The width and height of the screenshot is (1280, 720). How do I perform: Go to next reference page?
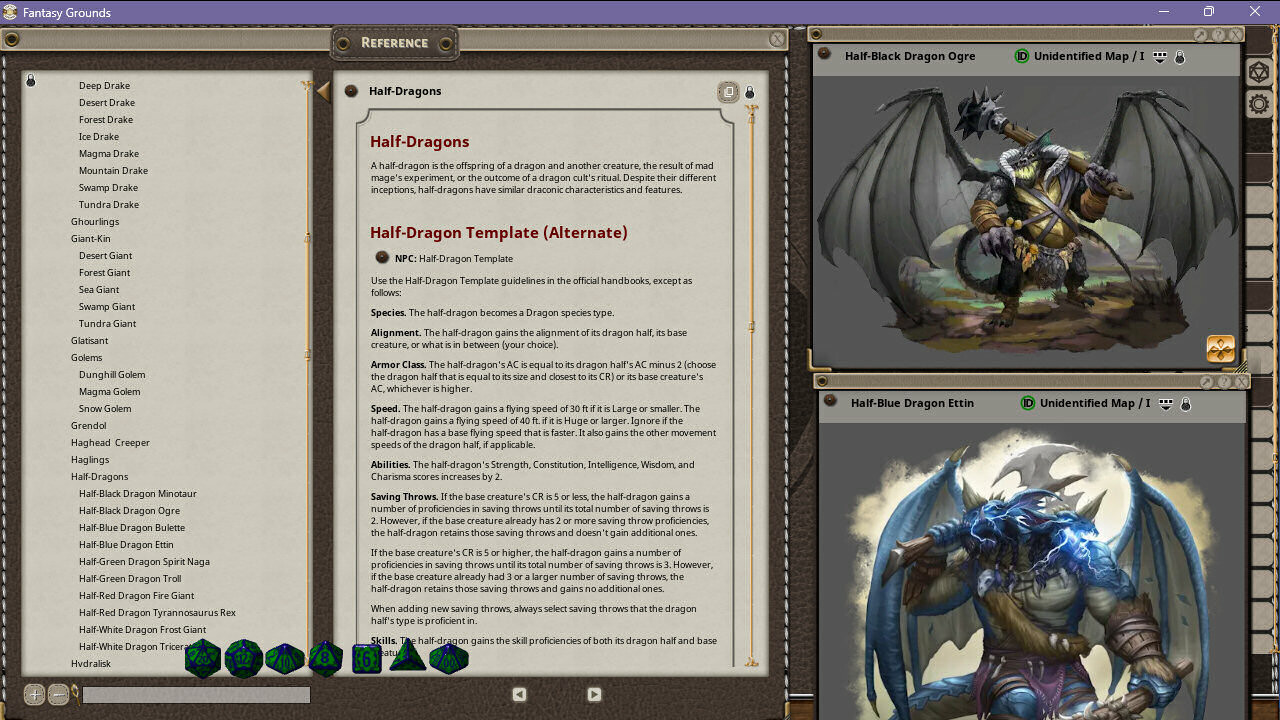[594, 694]
